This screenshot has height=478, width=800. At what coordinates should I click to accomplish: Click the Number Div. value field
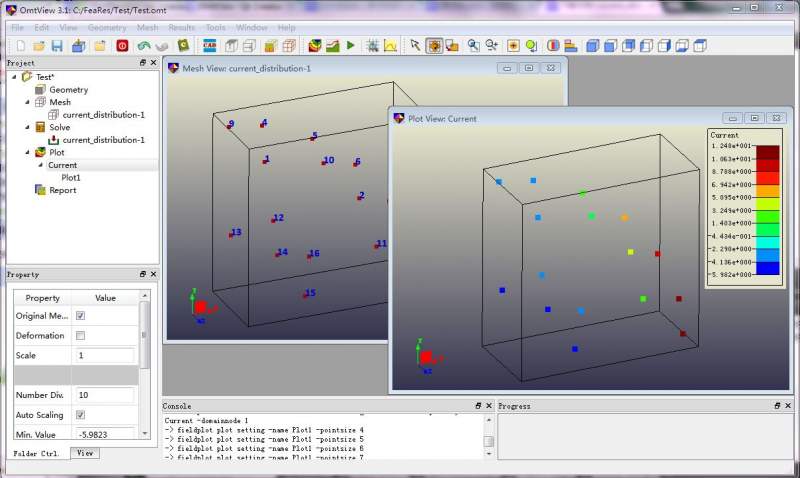click(x=105, y=395)
